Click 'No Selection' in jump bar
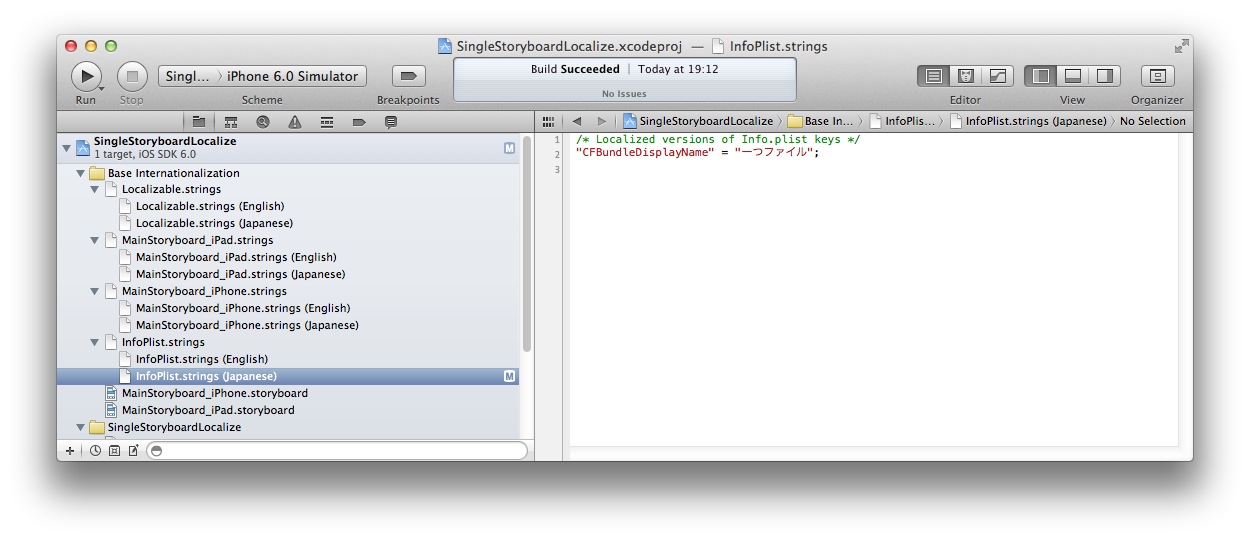The height and width of the screenshot is (540, 1250). [x=1152, y=121]
